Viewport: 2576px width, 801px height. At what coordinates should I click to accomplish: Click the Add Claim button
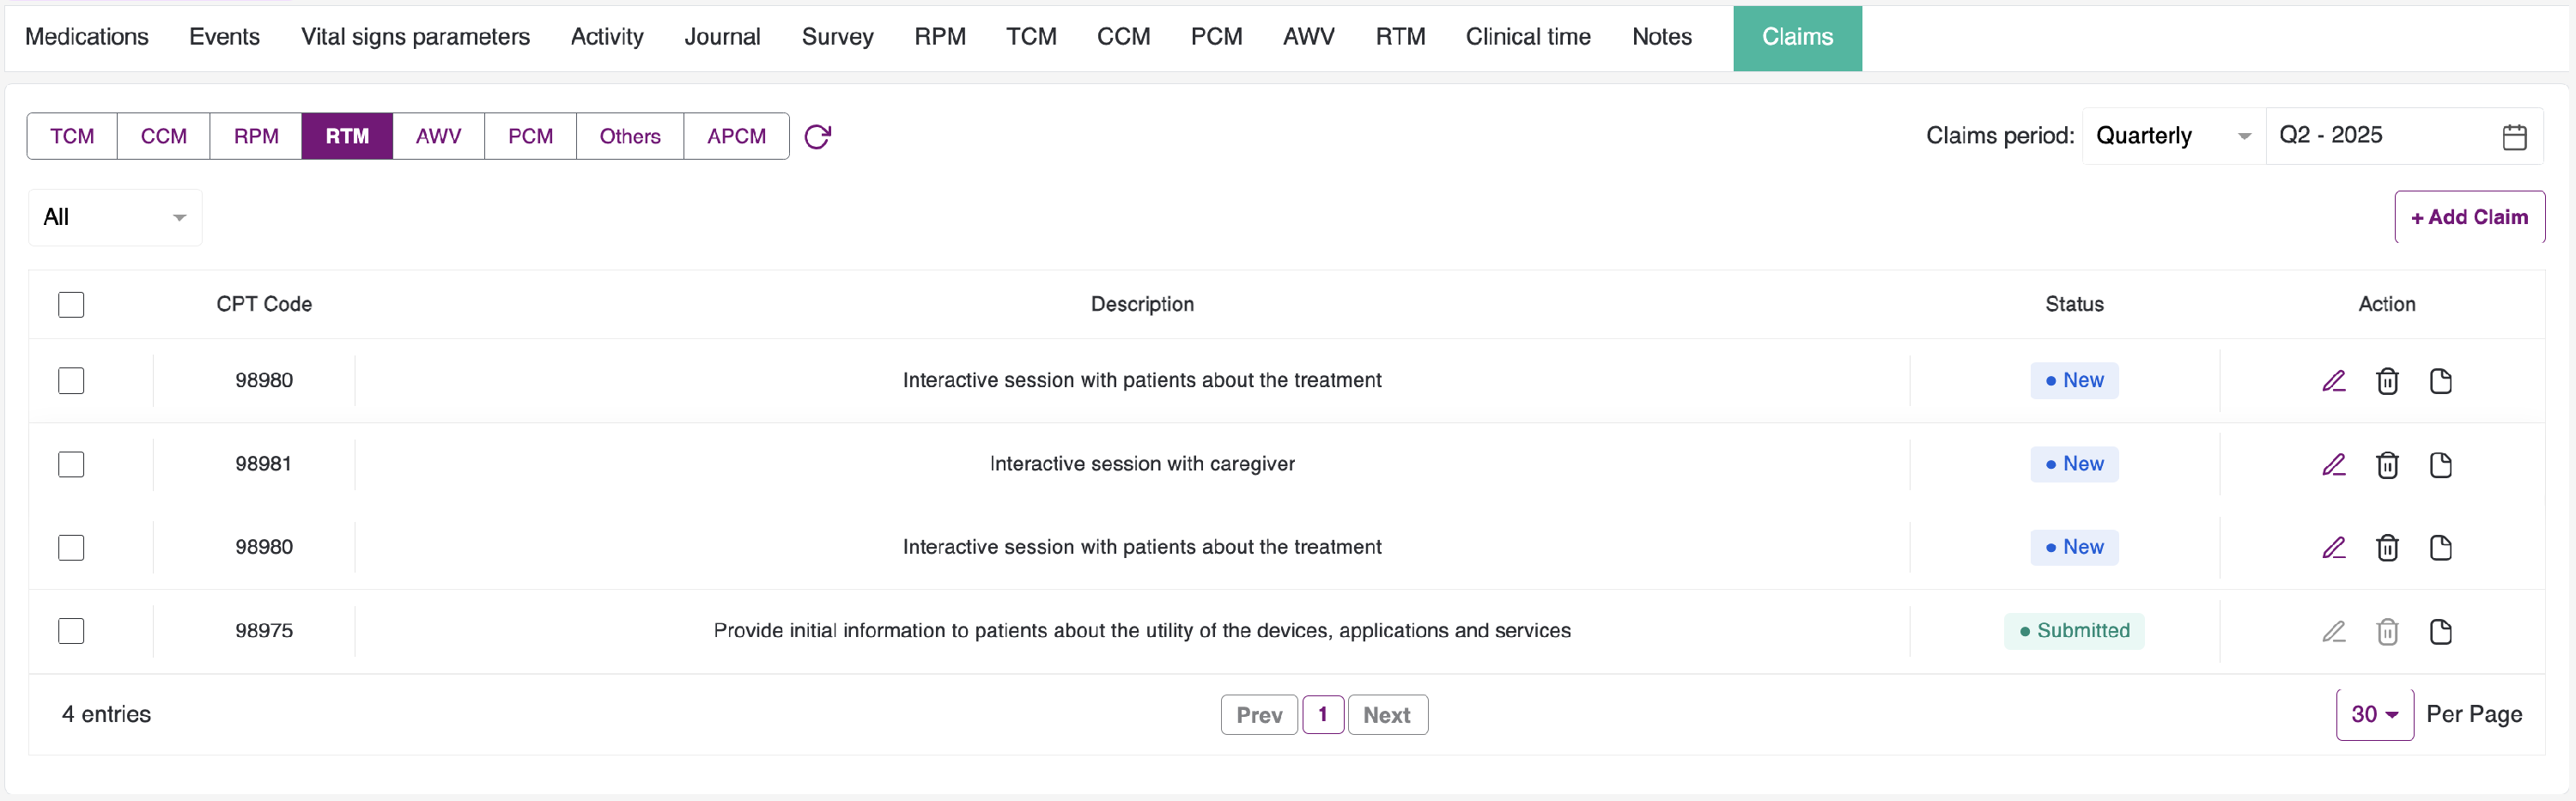pos(2469,217)
